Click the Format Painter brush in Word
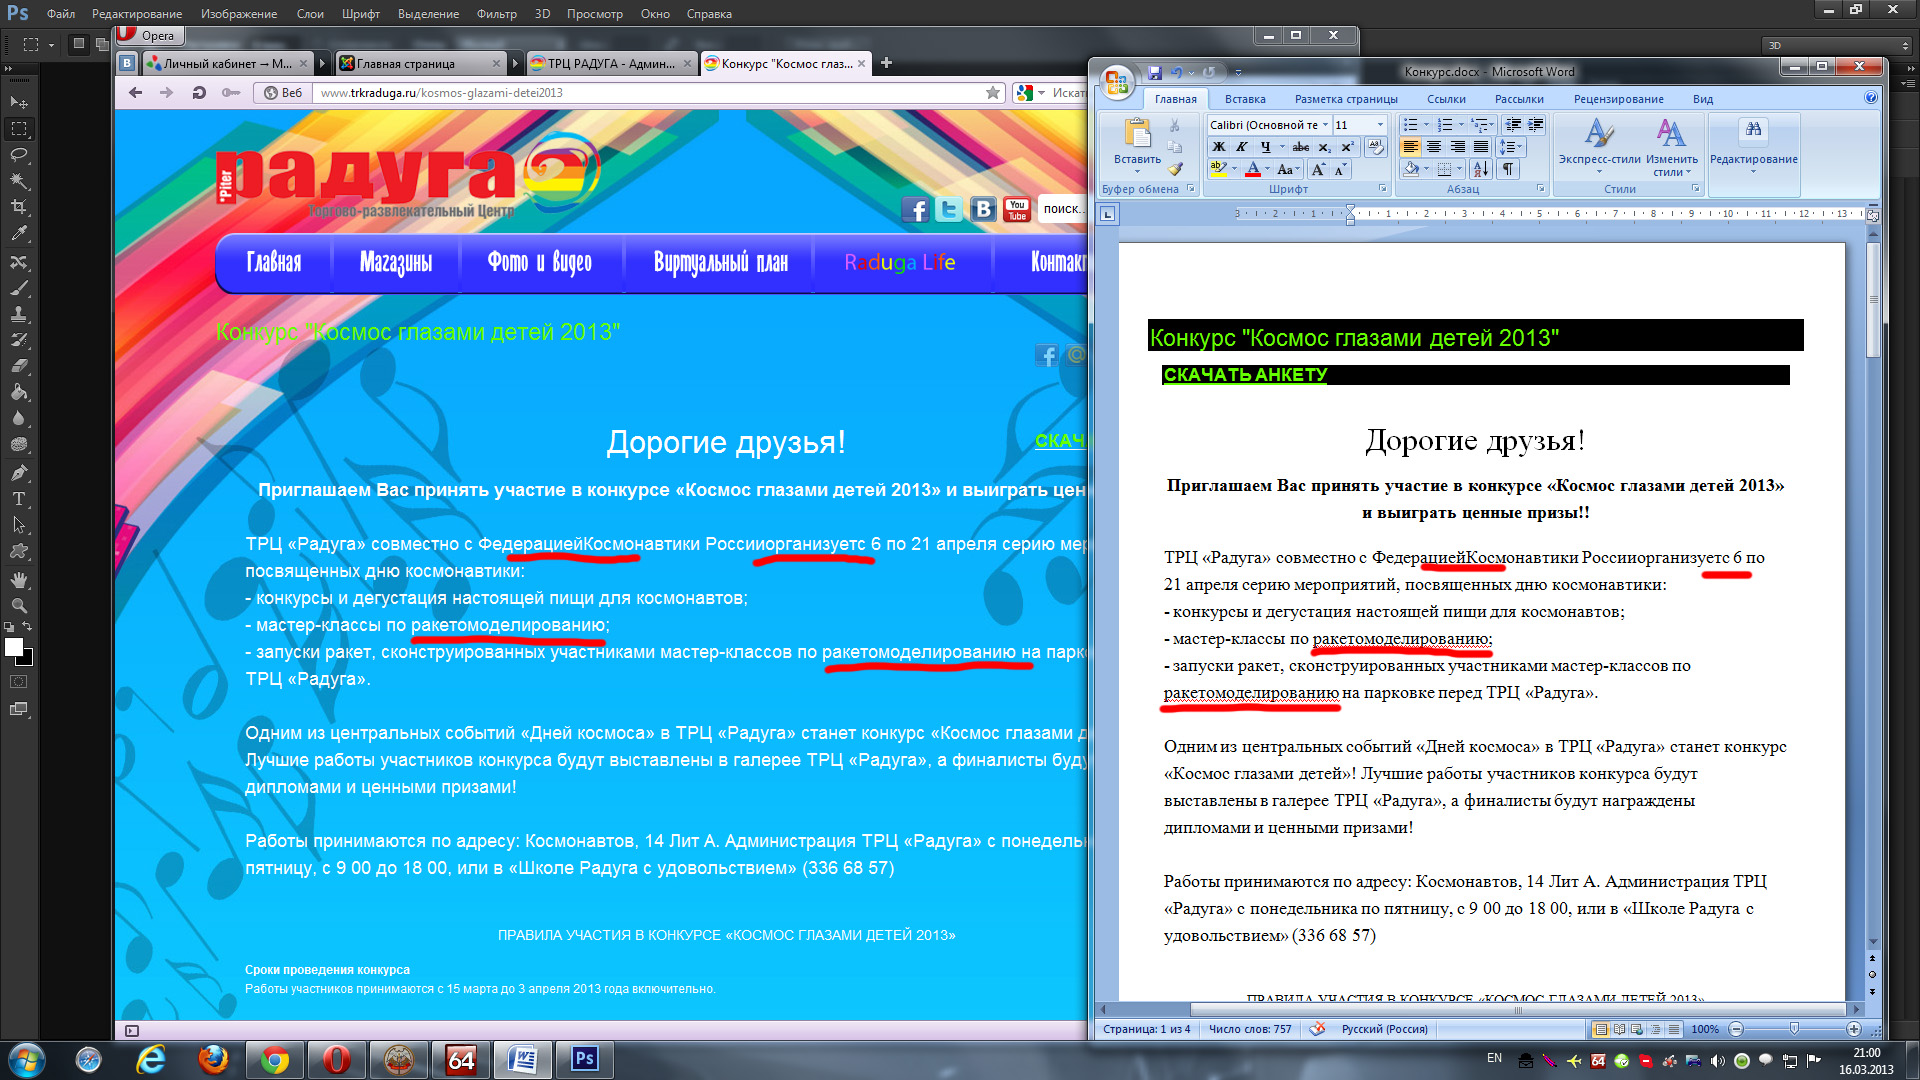The height and width of the screenshot is (1080, 1920). [x=1176, y=169]
